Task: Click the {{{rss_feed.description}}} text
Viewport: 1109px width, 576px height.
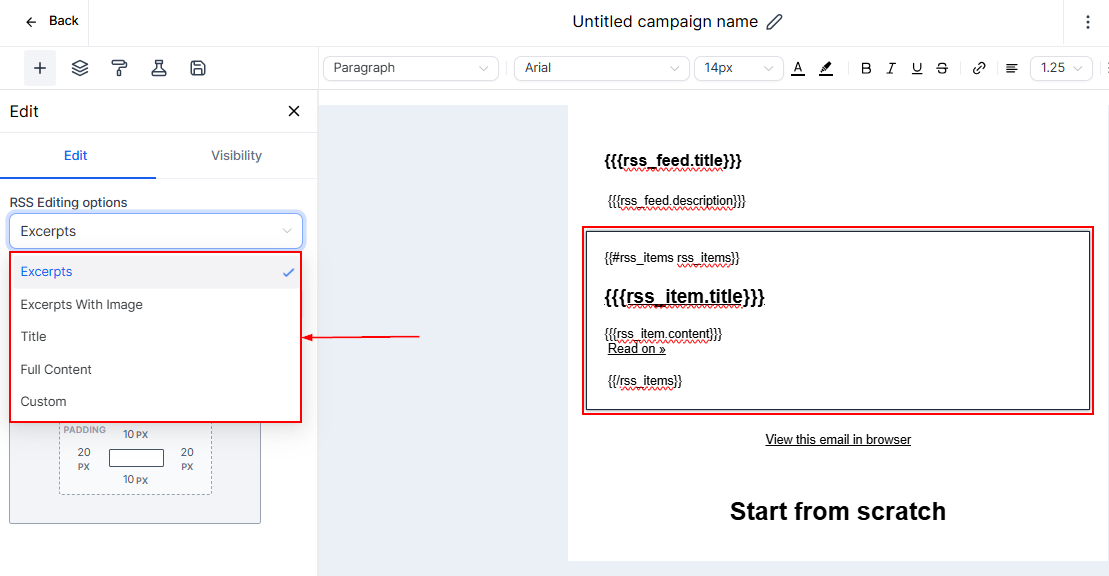Action: (x=677, y=201)
